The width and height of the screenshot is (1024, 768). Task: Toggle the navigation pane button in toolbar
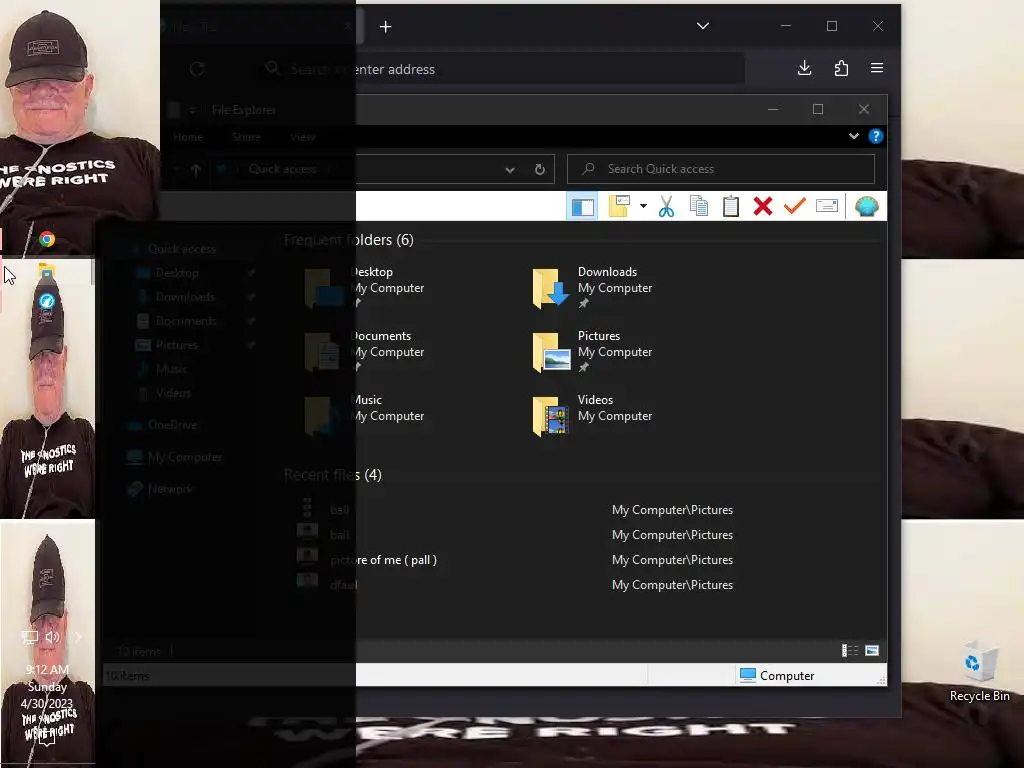[x=582, y=207]
